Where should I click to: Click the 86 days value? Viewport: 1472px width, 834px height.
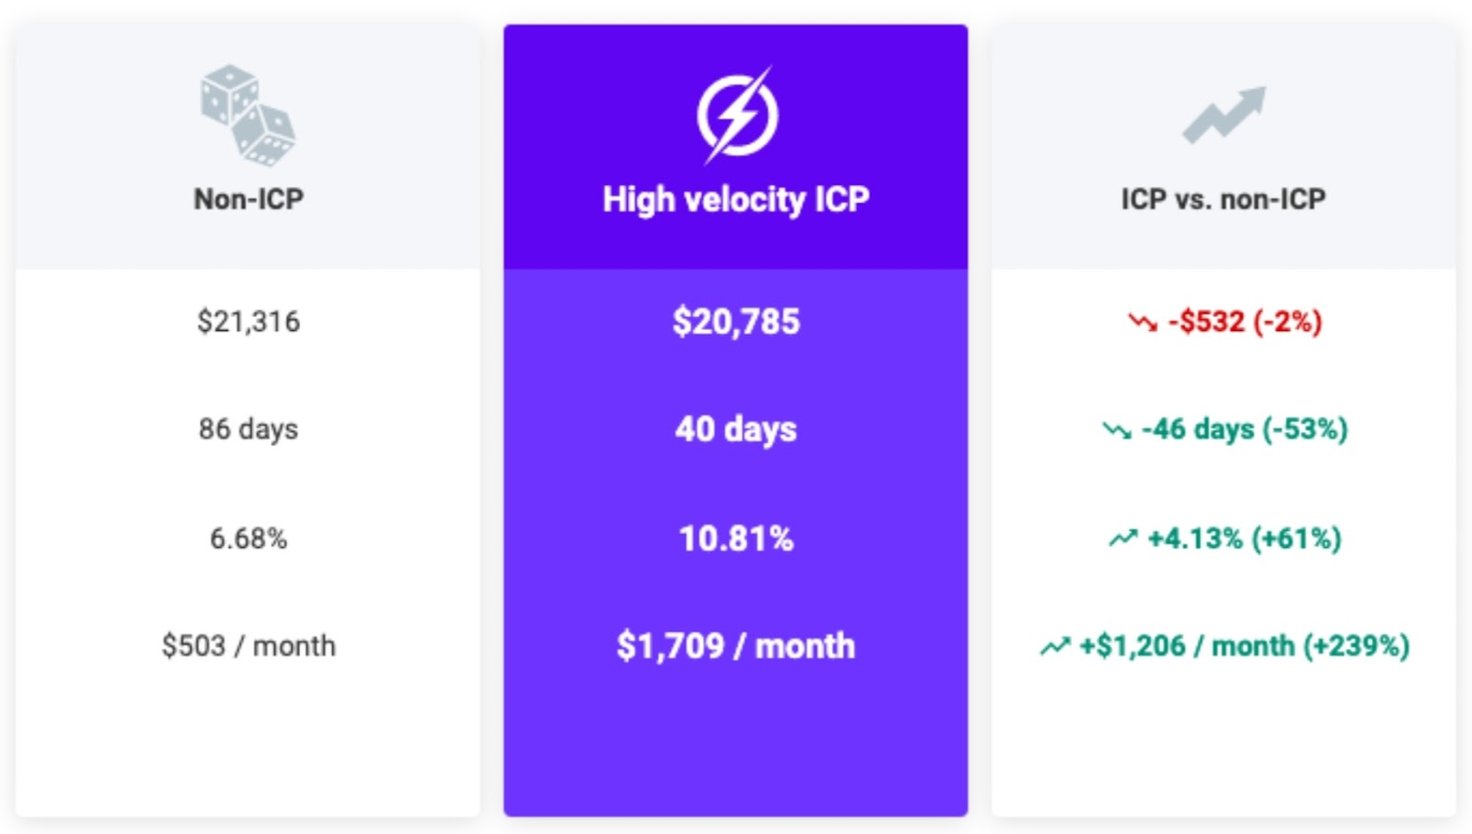pyautogui.click(x=248, y=429)
